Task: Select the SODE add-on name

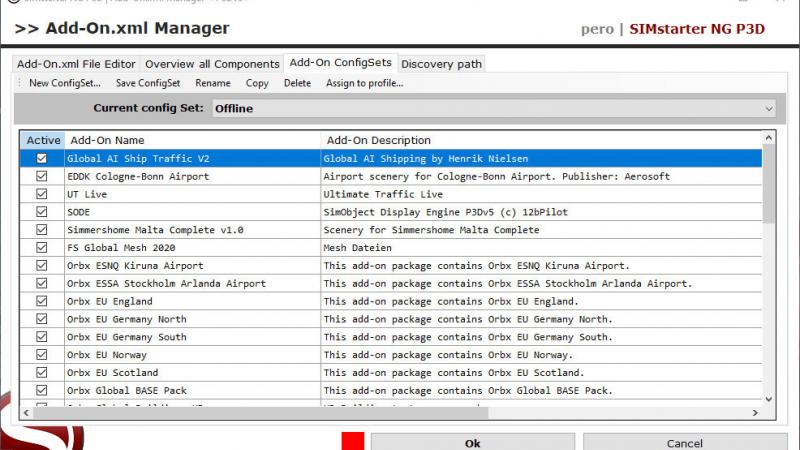Action: 78,212
